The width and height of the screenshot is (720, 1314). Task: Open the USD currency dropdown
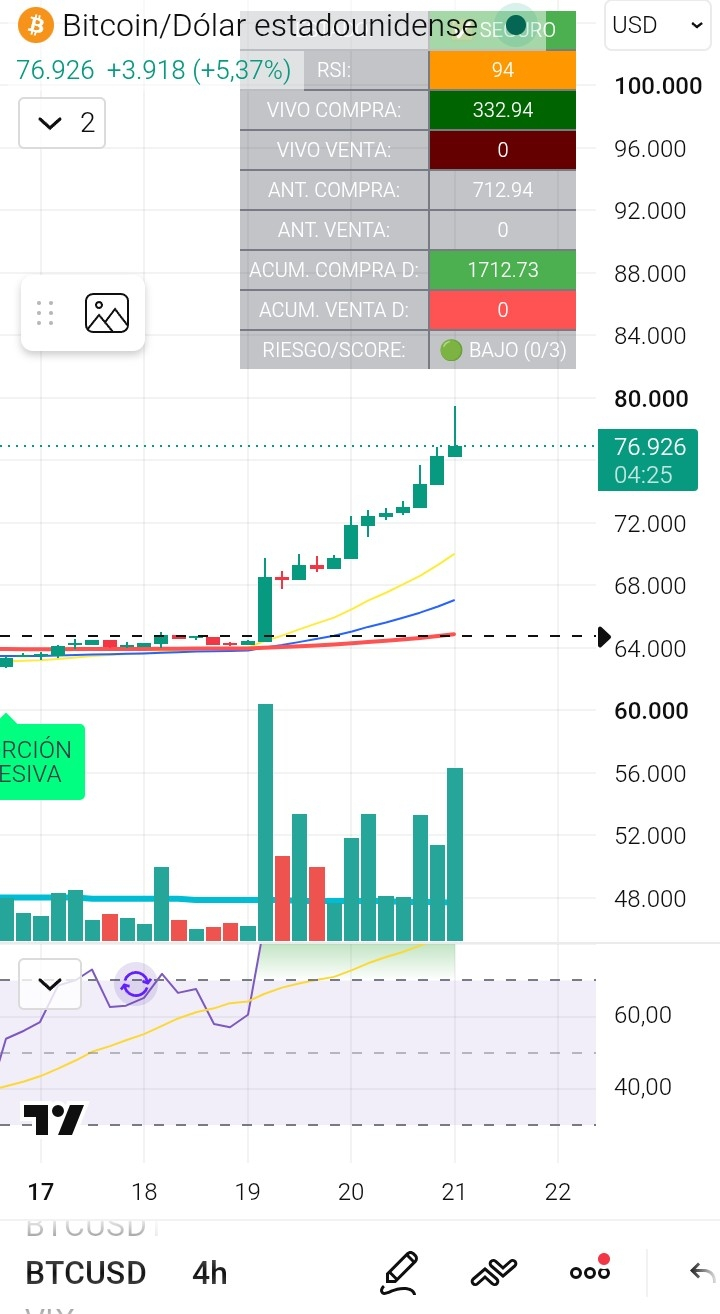tap(658, 25)
